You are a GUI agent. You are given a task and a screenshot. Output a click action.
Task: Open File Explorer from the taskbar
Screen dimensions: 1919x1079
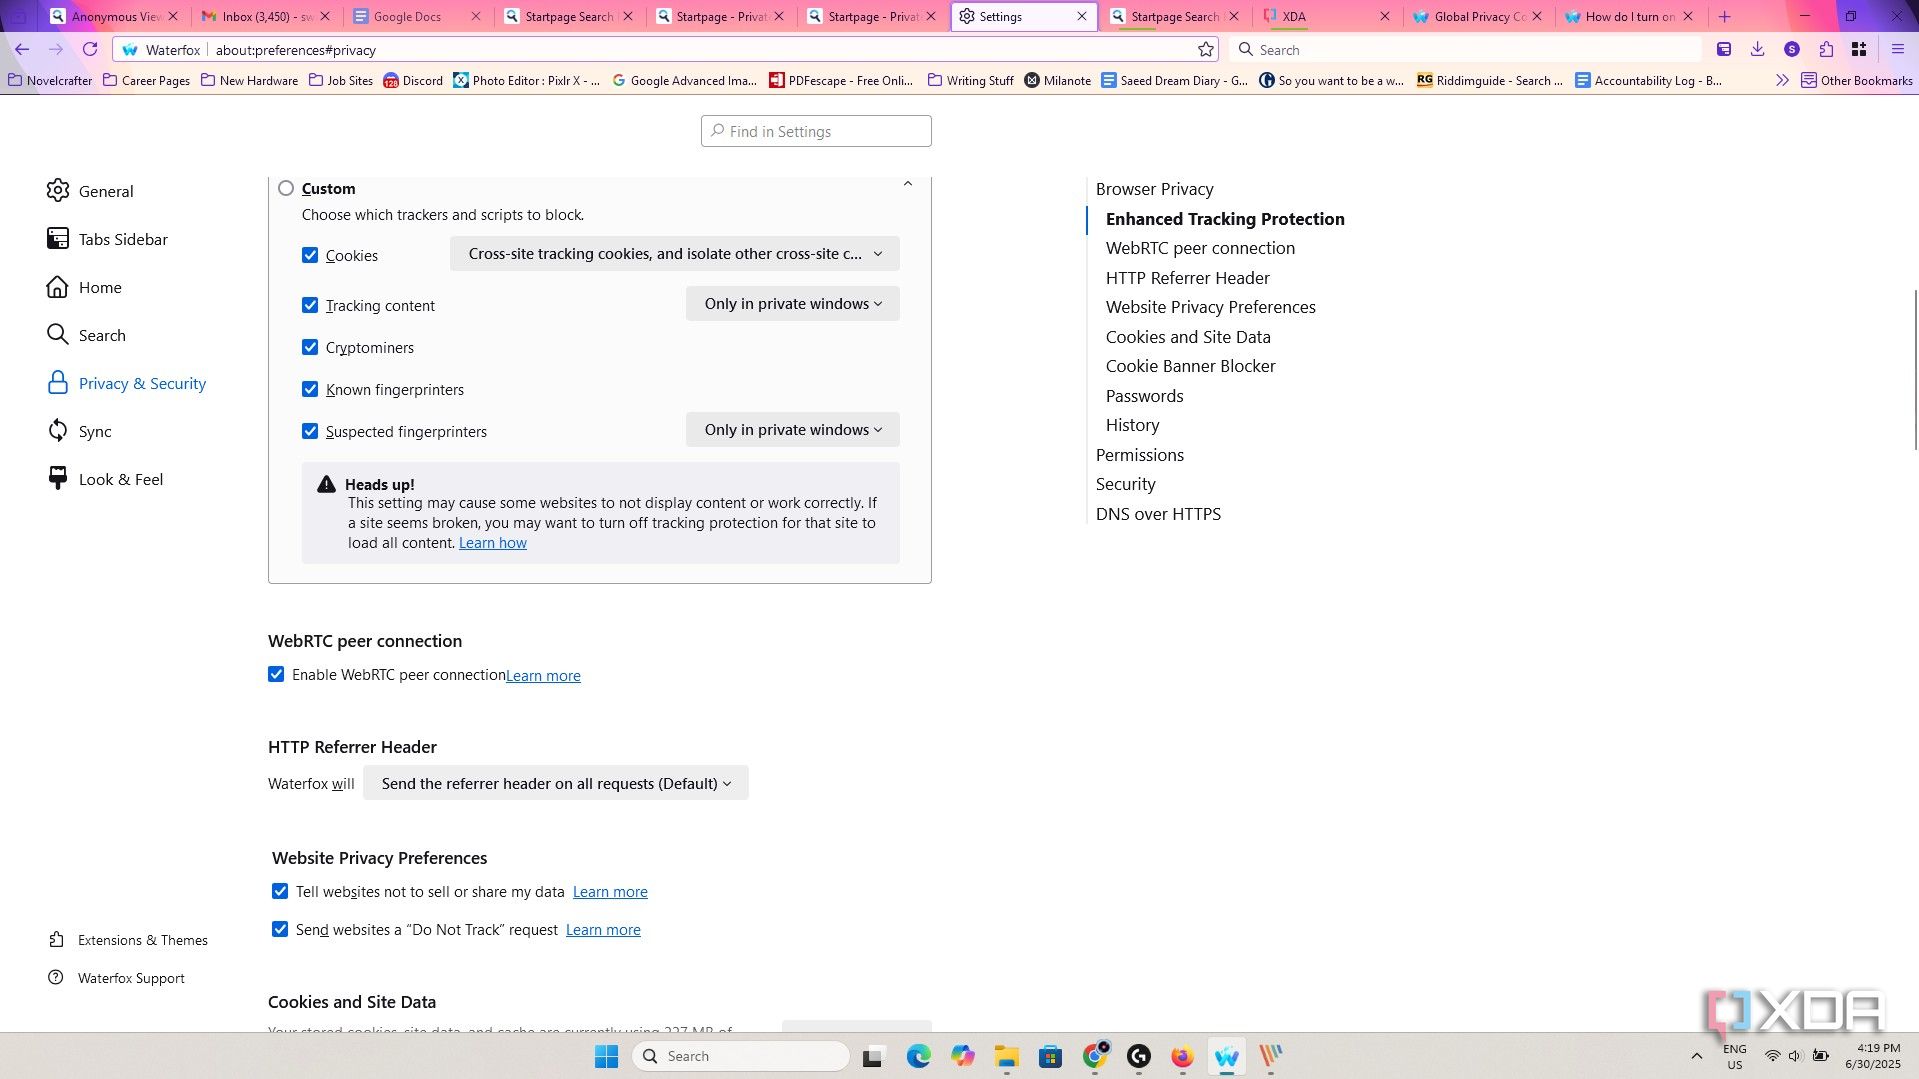point(1006,1056)
